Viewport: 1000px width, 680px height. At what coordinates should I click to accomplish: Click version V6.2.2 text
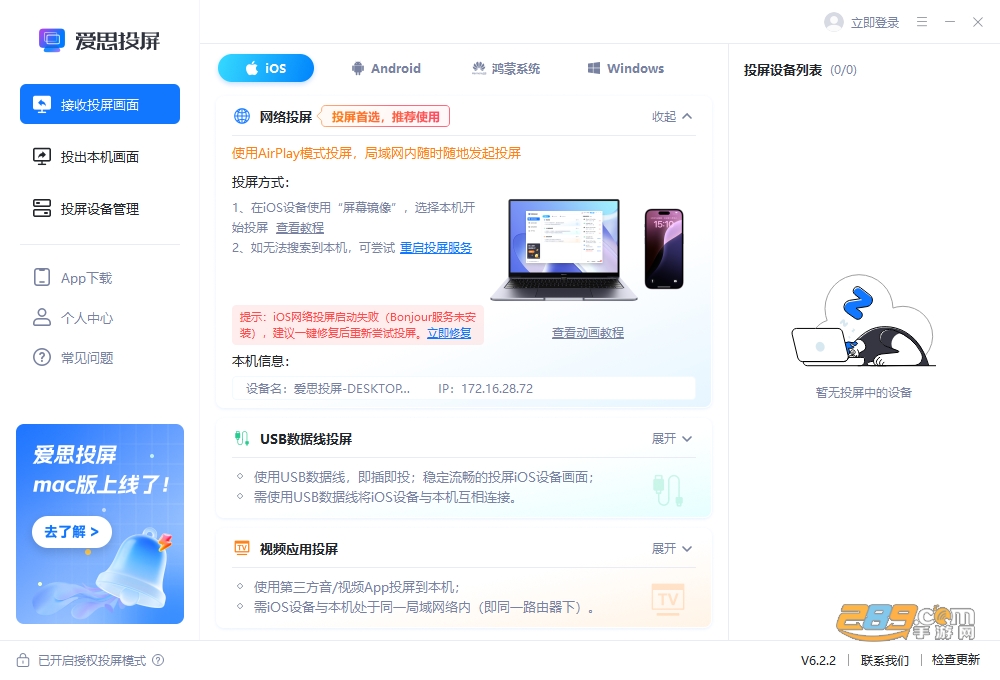[x=818, y=660]
